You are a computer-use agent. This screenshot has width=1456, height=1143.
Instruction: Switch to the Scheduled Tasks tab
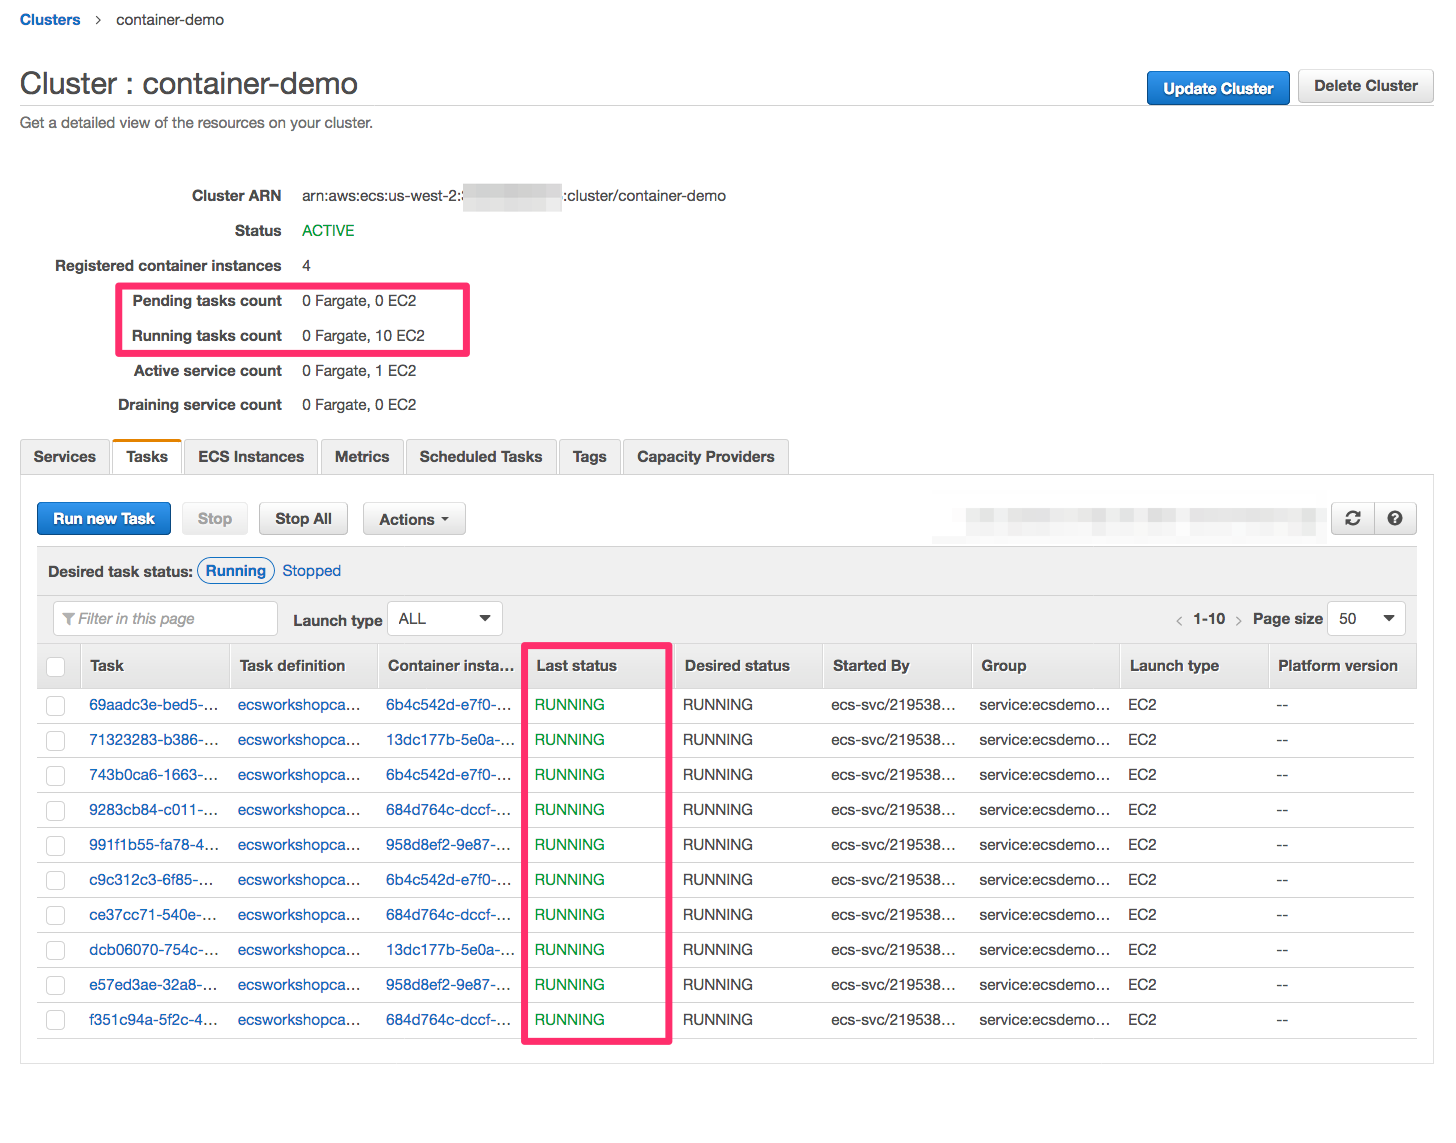pyautogui.click(x=480, y=457)
